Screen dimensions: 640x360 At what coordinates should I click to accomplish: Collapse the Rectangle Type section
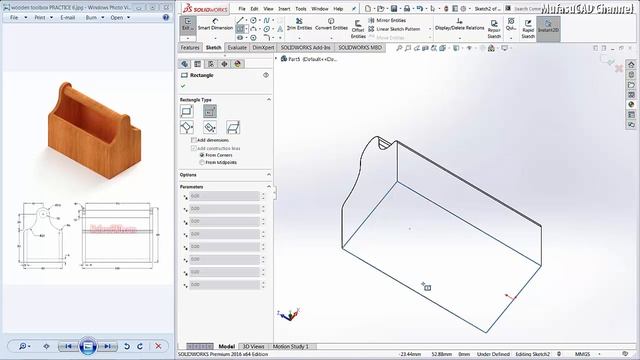269,100
